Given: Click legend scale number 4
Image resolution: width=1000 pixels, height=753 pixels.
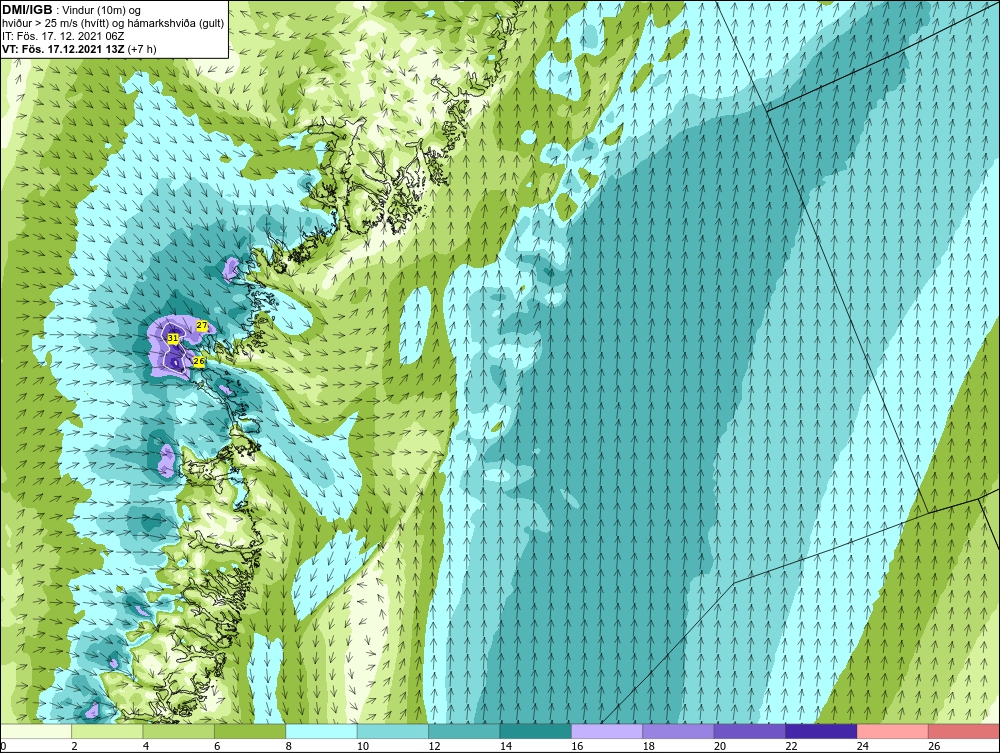Looking at the screenshot, I should 145,746.
